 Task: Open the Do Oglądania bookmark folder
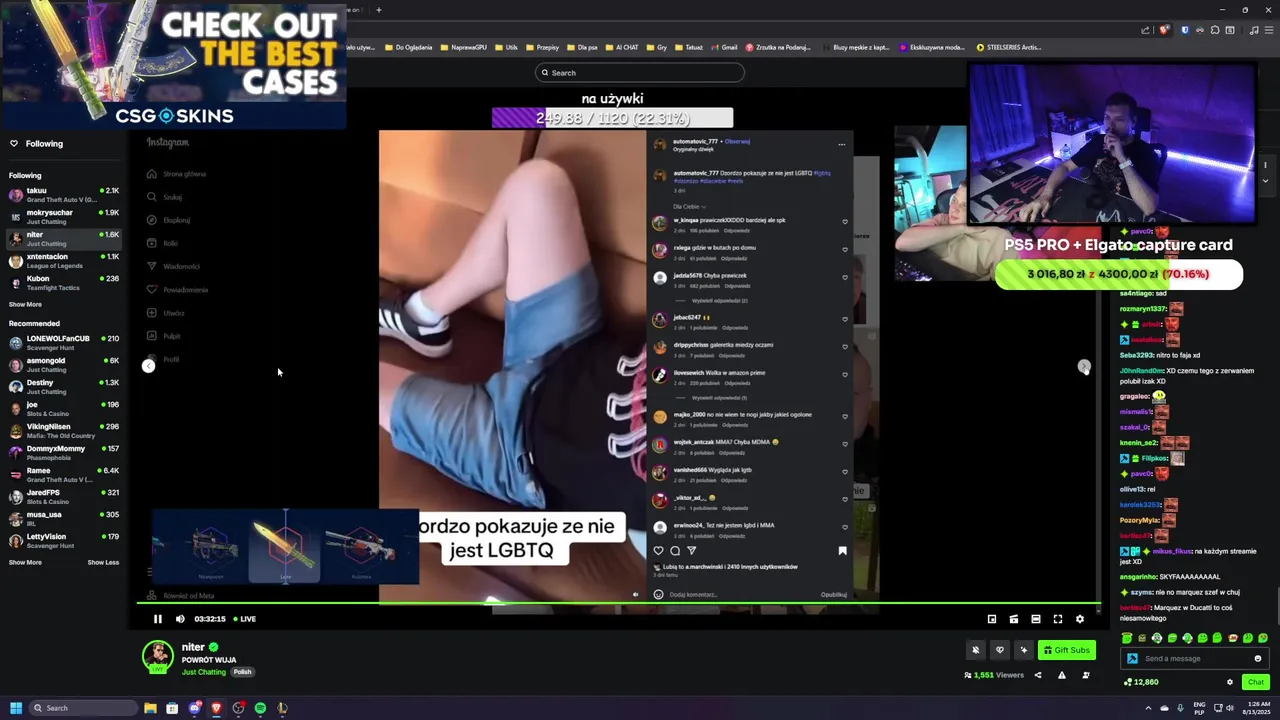point(409,47)
